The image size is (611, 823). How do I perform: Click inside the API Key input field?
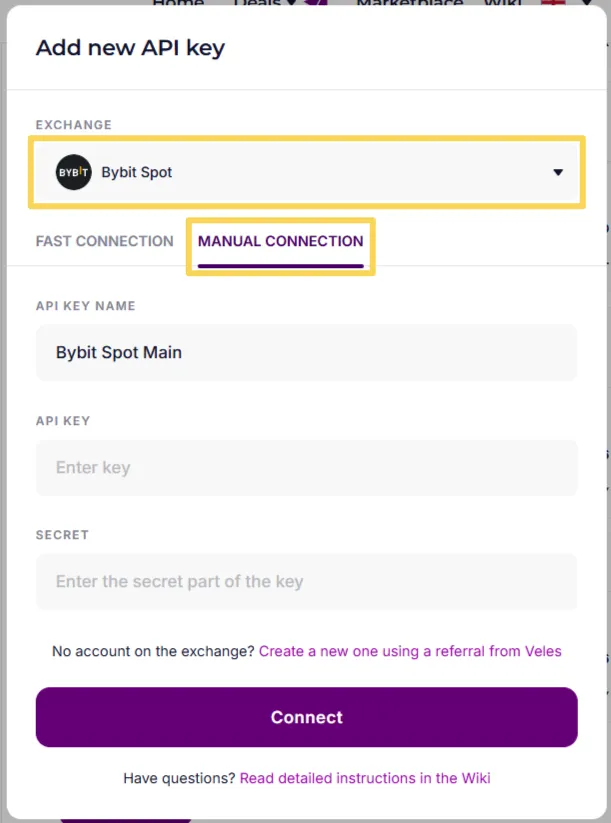(x=305, y=467)
